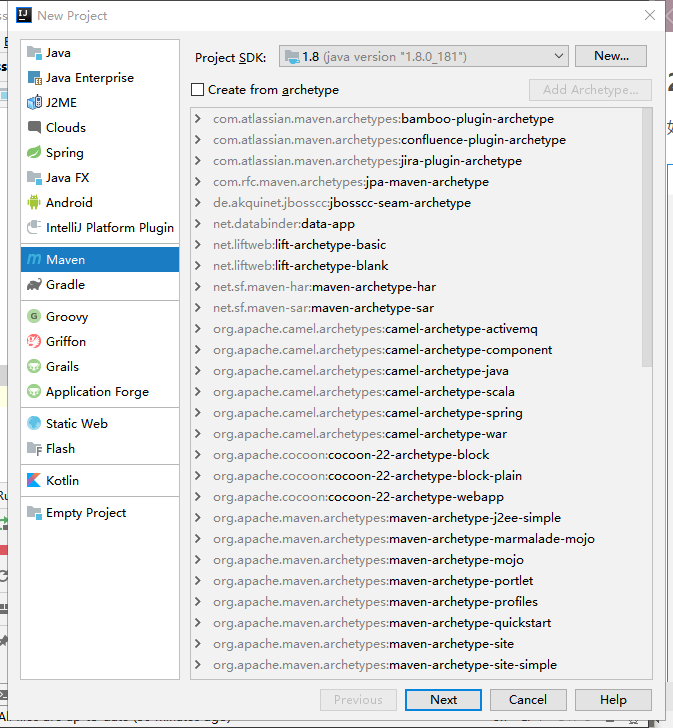The height and width of the screenshot is (728, 673).
Task: Expand jira-plugin-archetype chevron
Action: tap(198, 161)
